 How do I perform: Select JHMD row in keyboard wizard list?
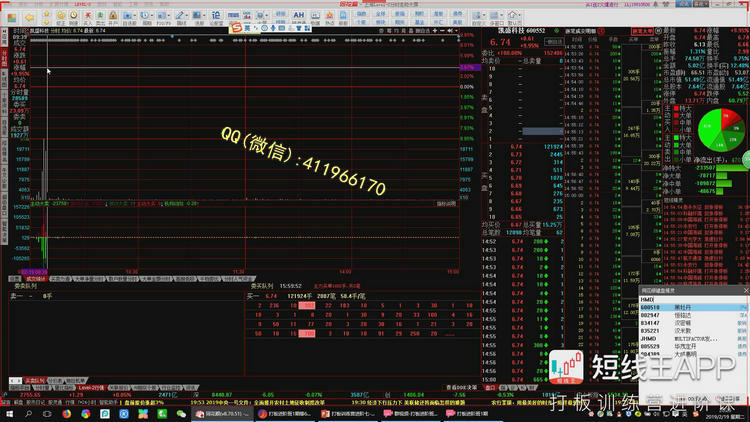coord(693,338)
